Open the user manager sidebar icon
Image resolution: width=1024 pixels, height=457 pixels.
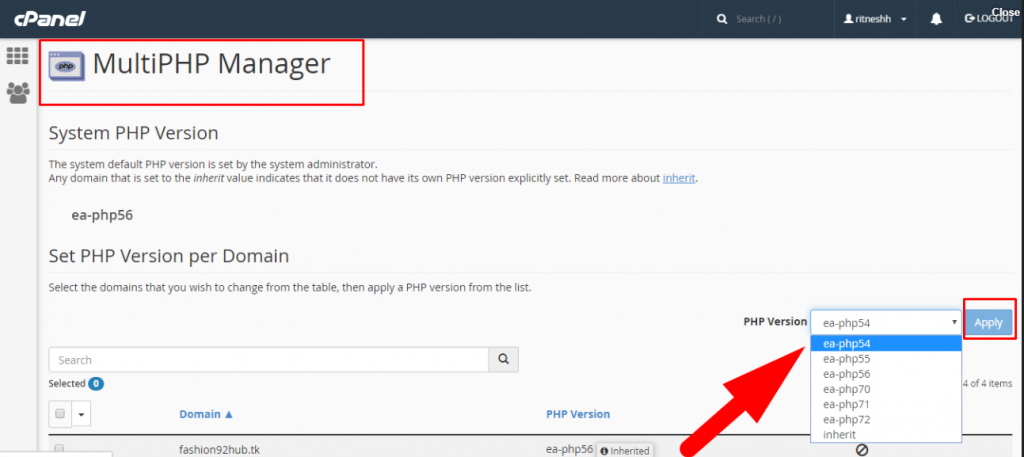coord(18,93)
